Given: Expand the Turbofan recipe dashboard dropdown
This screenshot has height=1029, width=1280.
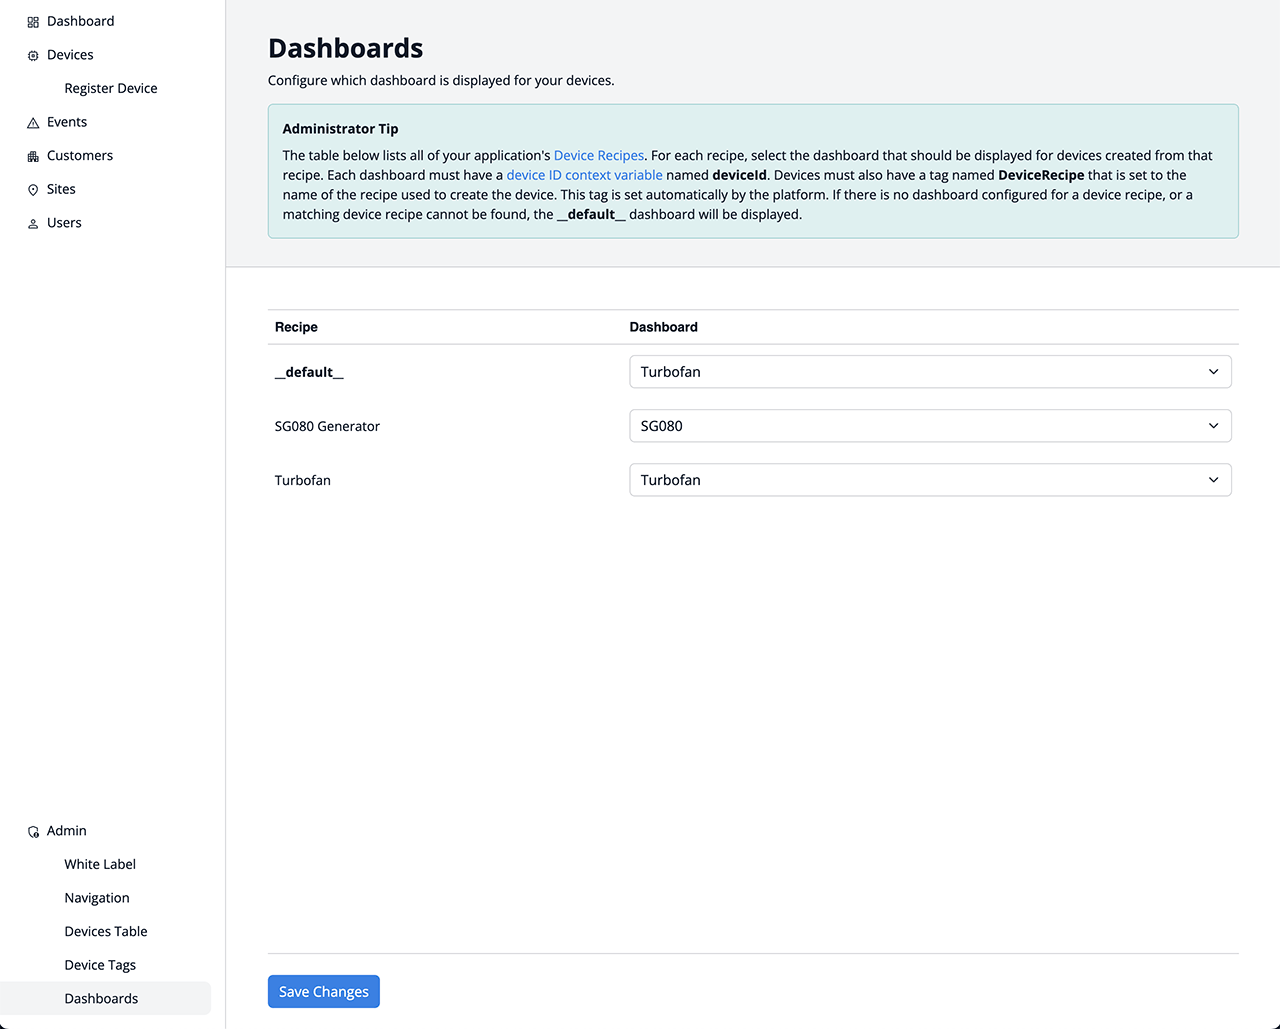Looking at the screenshot, I should tap(929, 480).
